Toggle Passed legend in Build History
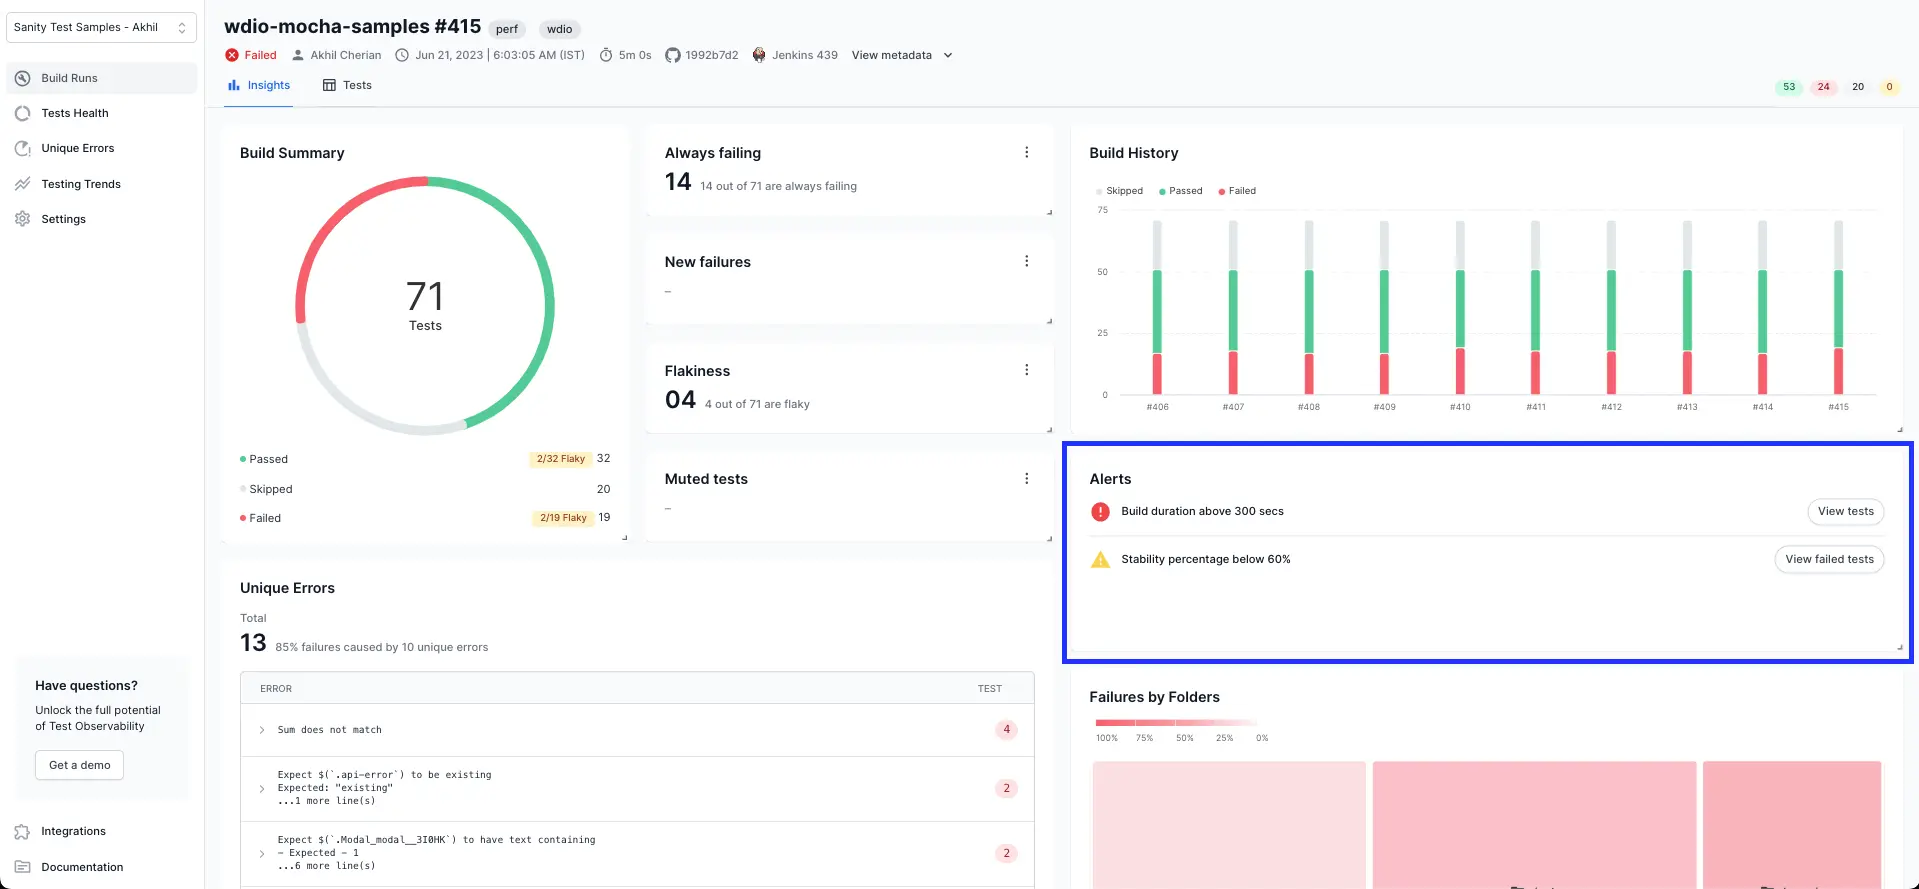The height and width of the screenshot is (889, 1919). tap(1181, 191)
